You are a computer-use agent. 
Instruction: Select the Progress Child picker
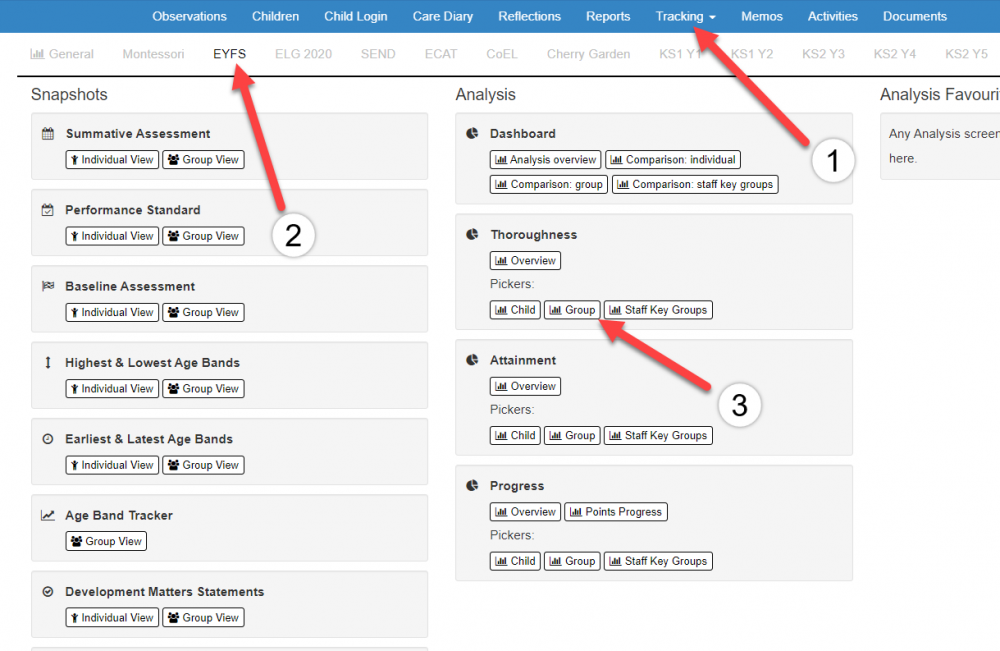pyautogui.click(x=515, y=561)
